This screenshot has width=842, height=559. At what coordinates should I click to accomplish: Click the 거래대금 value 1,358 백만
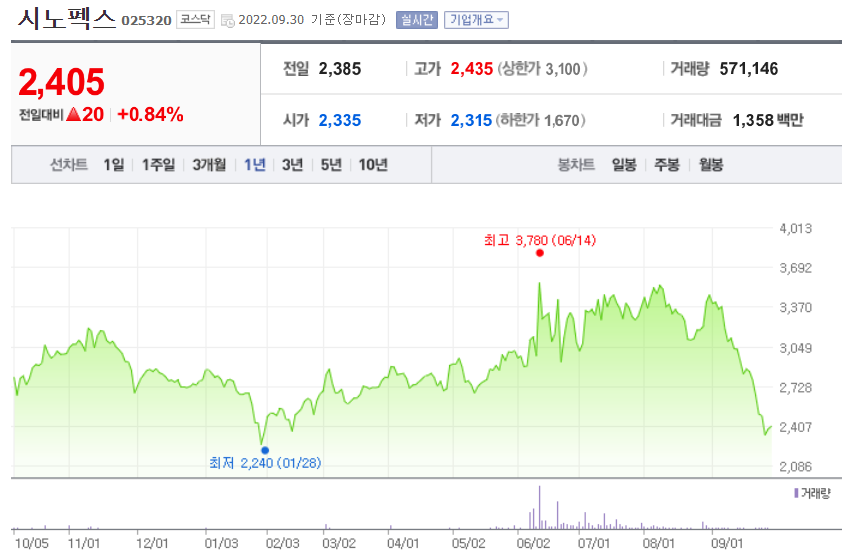click(768, 120)
